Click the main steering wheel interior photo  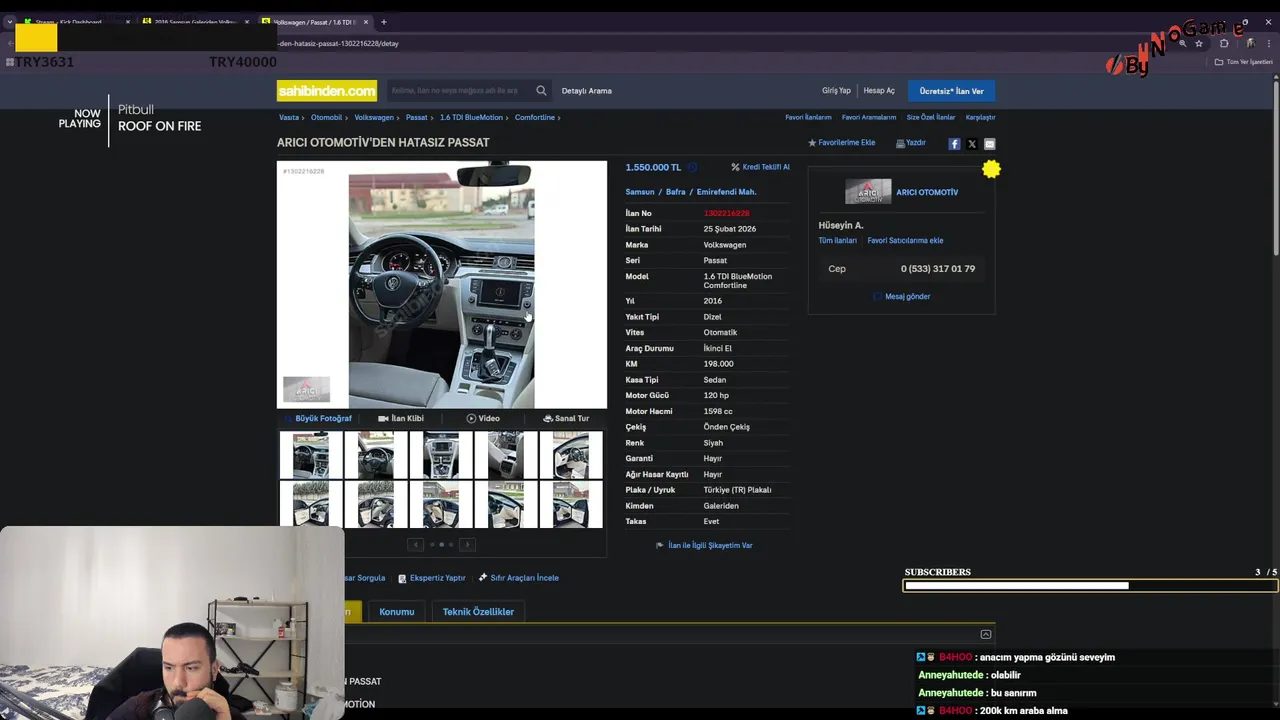pyautogui.click(x=441, y=285)
